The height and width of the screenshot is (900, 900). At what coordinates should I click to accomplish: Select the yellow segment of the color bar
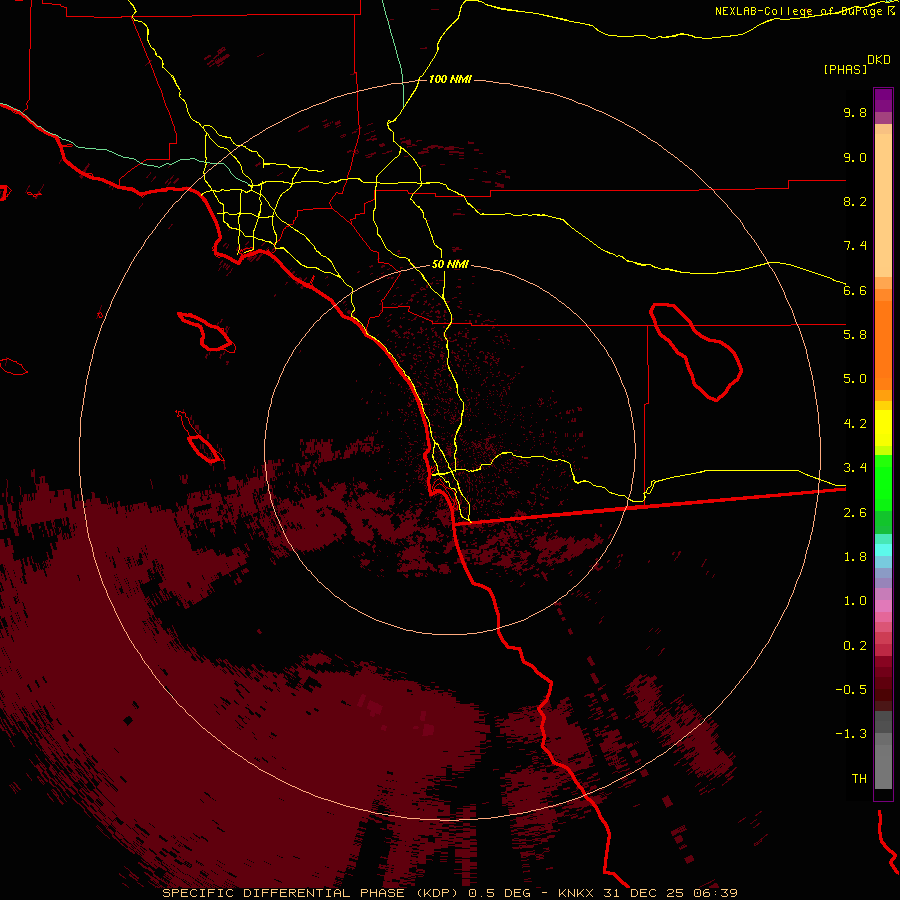click(883, 428)
